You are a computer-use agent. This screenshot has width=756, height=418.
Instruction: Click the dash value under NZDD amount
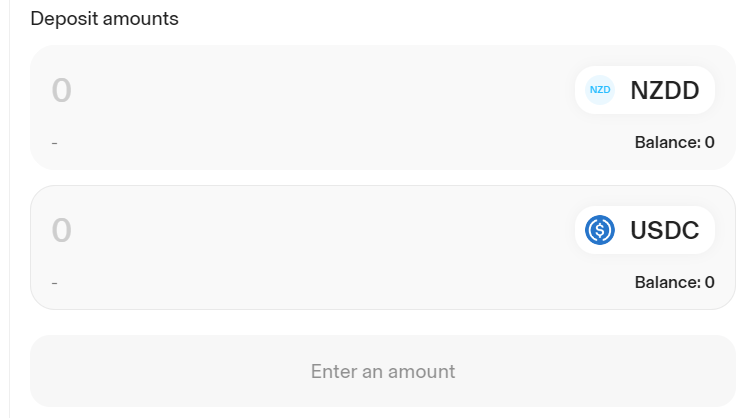[x=54, y=143]
